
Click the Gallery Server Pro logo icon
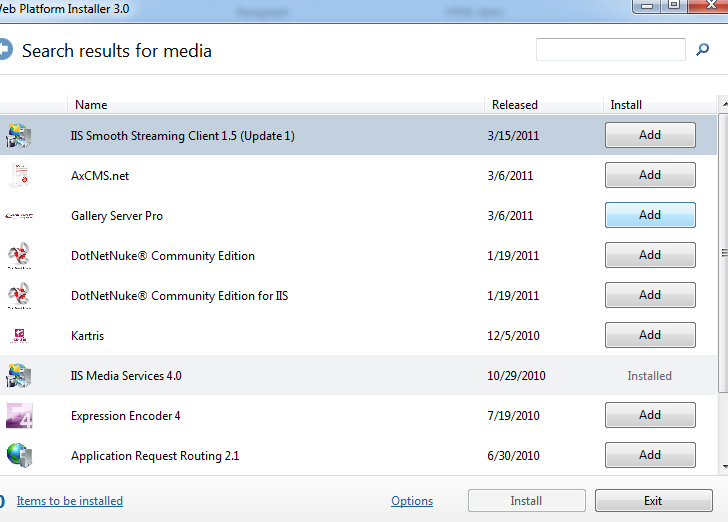tap(19, 215)
